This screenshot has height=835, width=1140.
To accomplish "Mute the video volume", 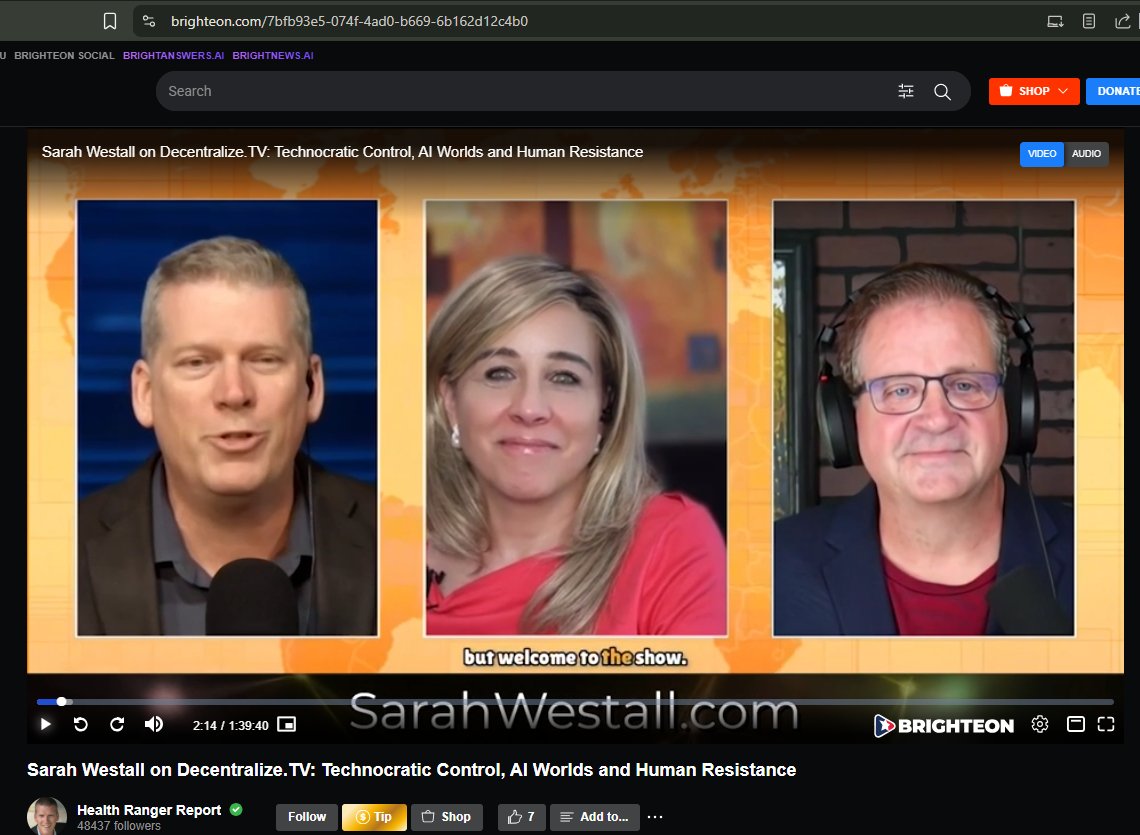I will (x=153, y=724).
